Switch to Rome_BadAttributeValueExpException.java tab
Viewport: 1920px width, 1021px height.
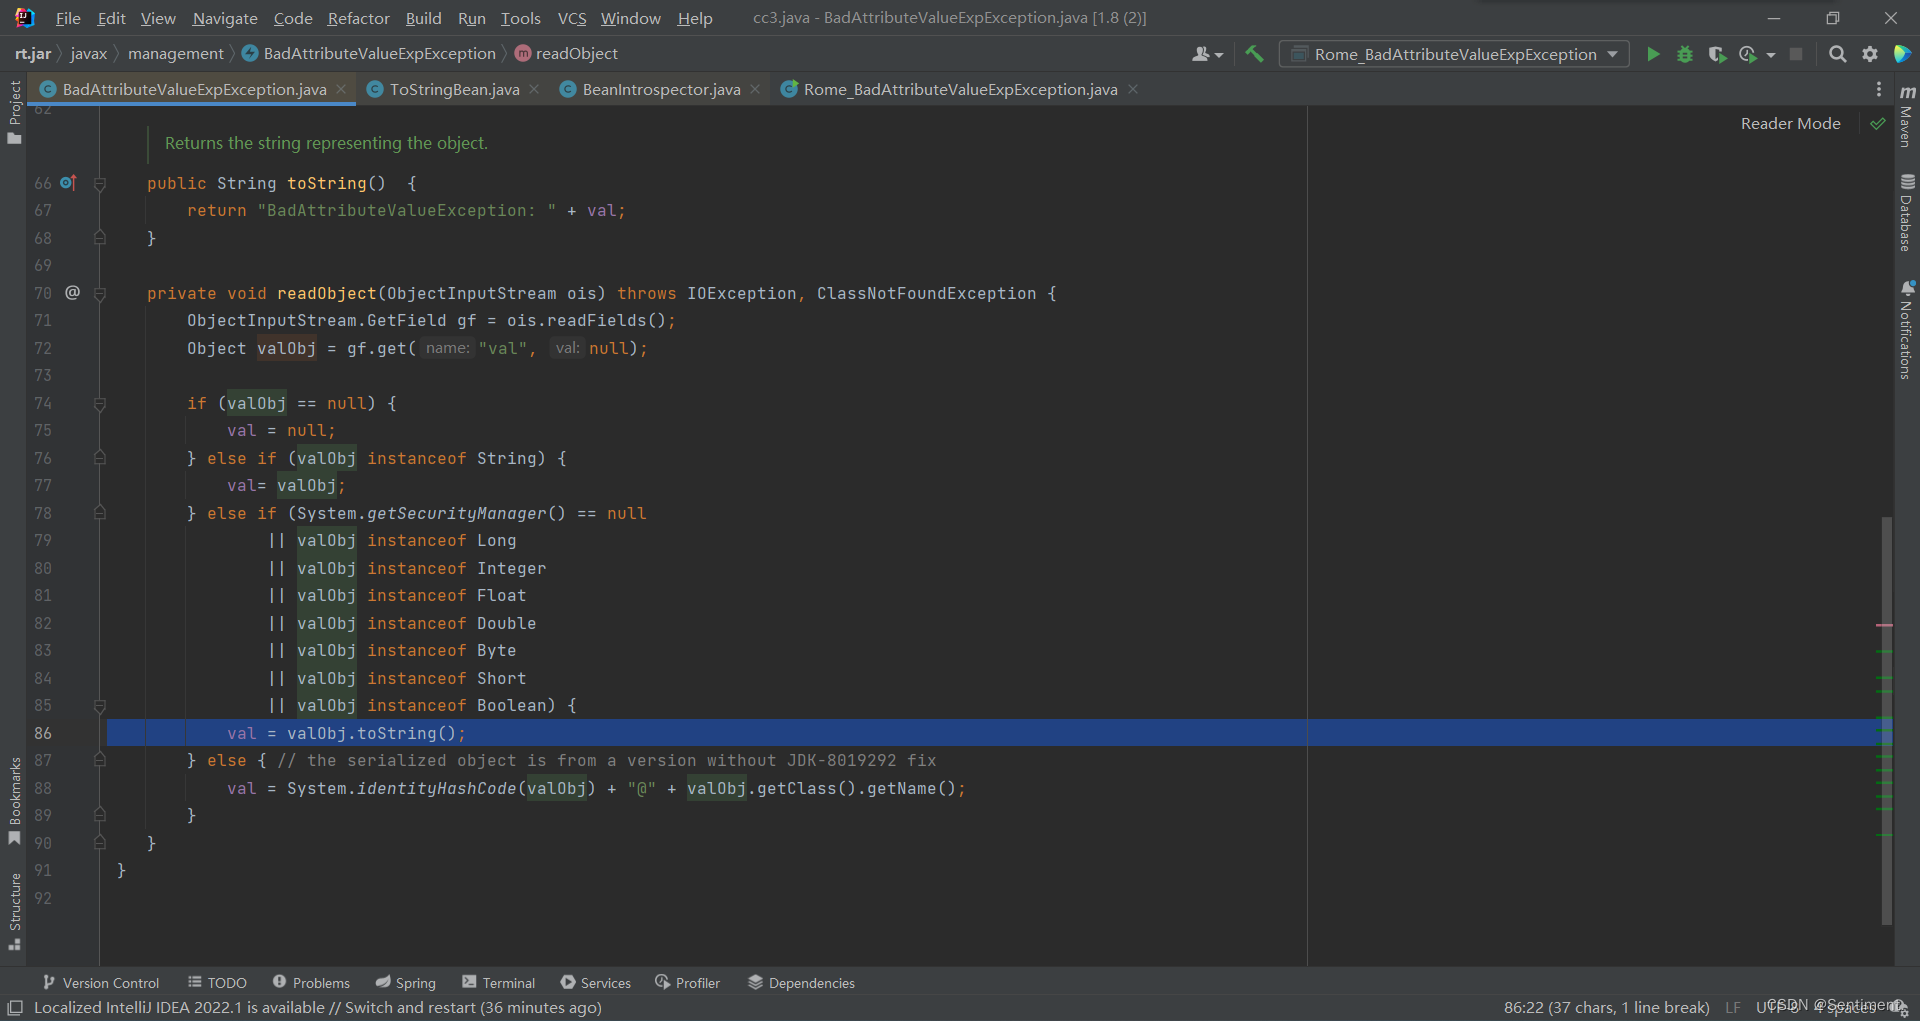[x=960, y=89]
